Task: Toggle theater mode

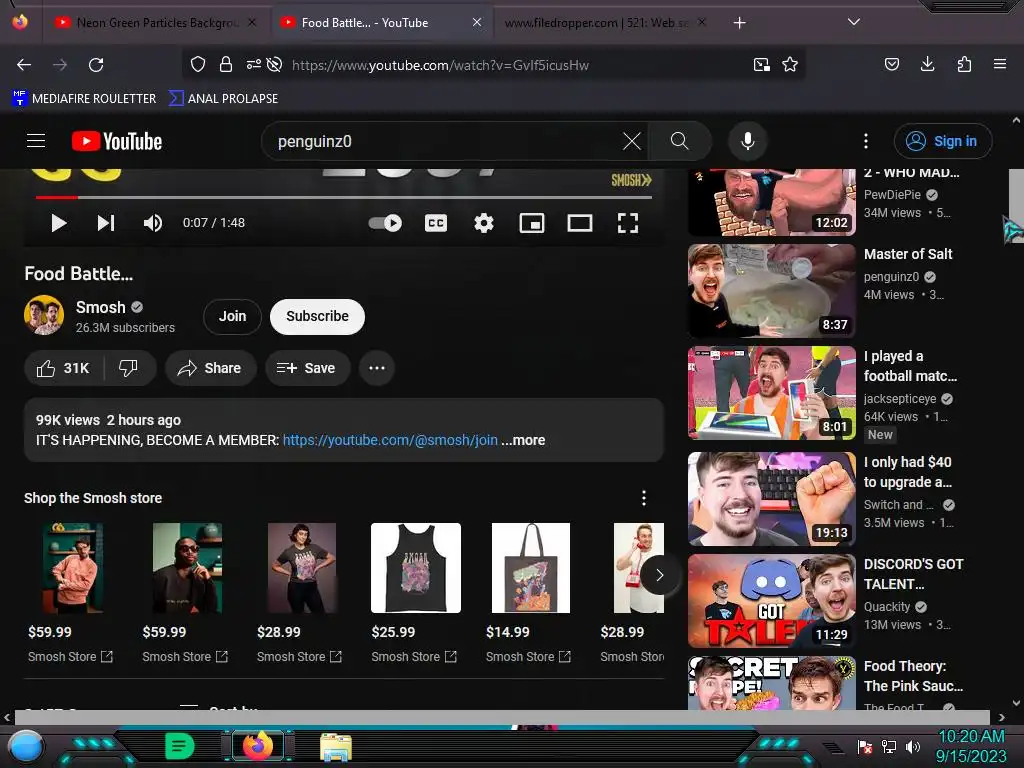Action: coord(580,223)
